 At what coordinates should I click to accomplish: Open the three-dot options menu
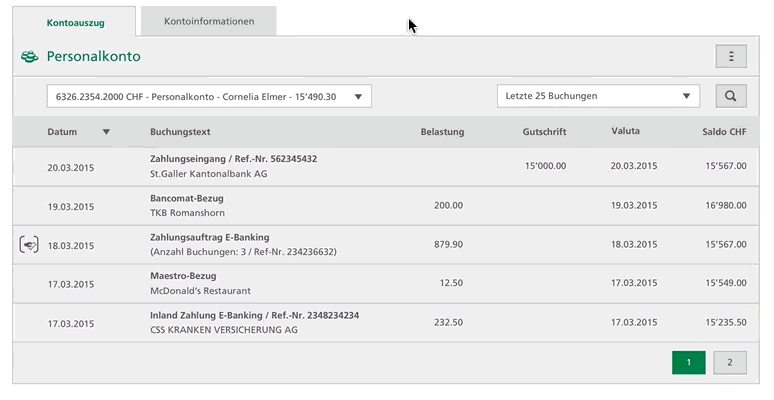tap(731, 57)
